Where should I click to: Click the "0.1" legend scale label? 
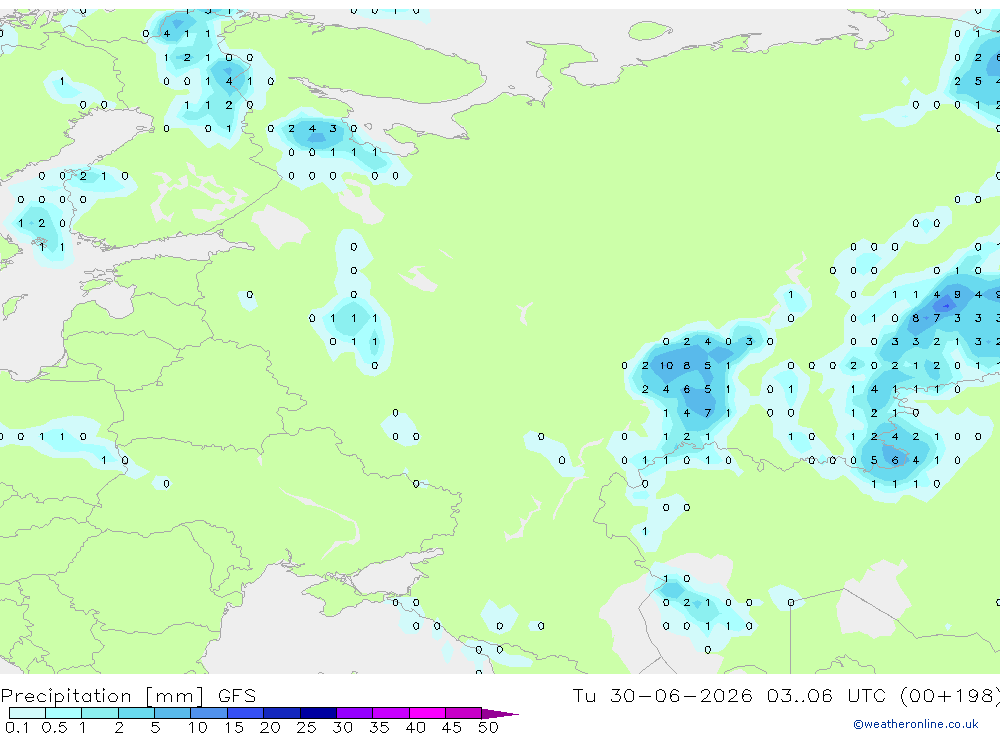pyautogui.click(x=17, y=727)
